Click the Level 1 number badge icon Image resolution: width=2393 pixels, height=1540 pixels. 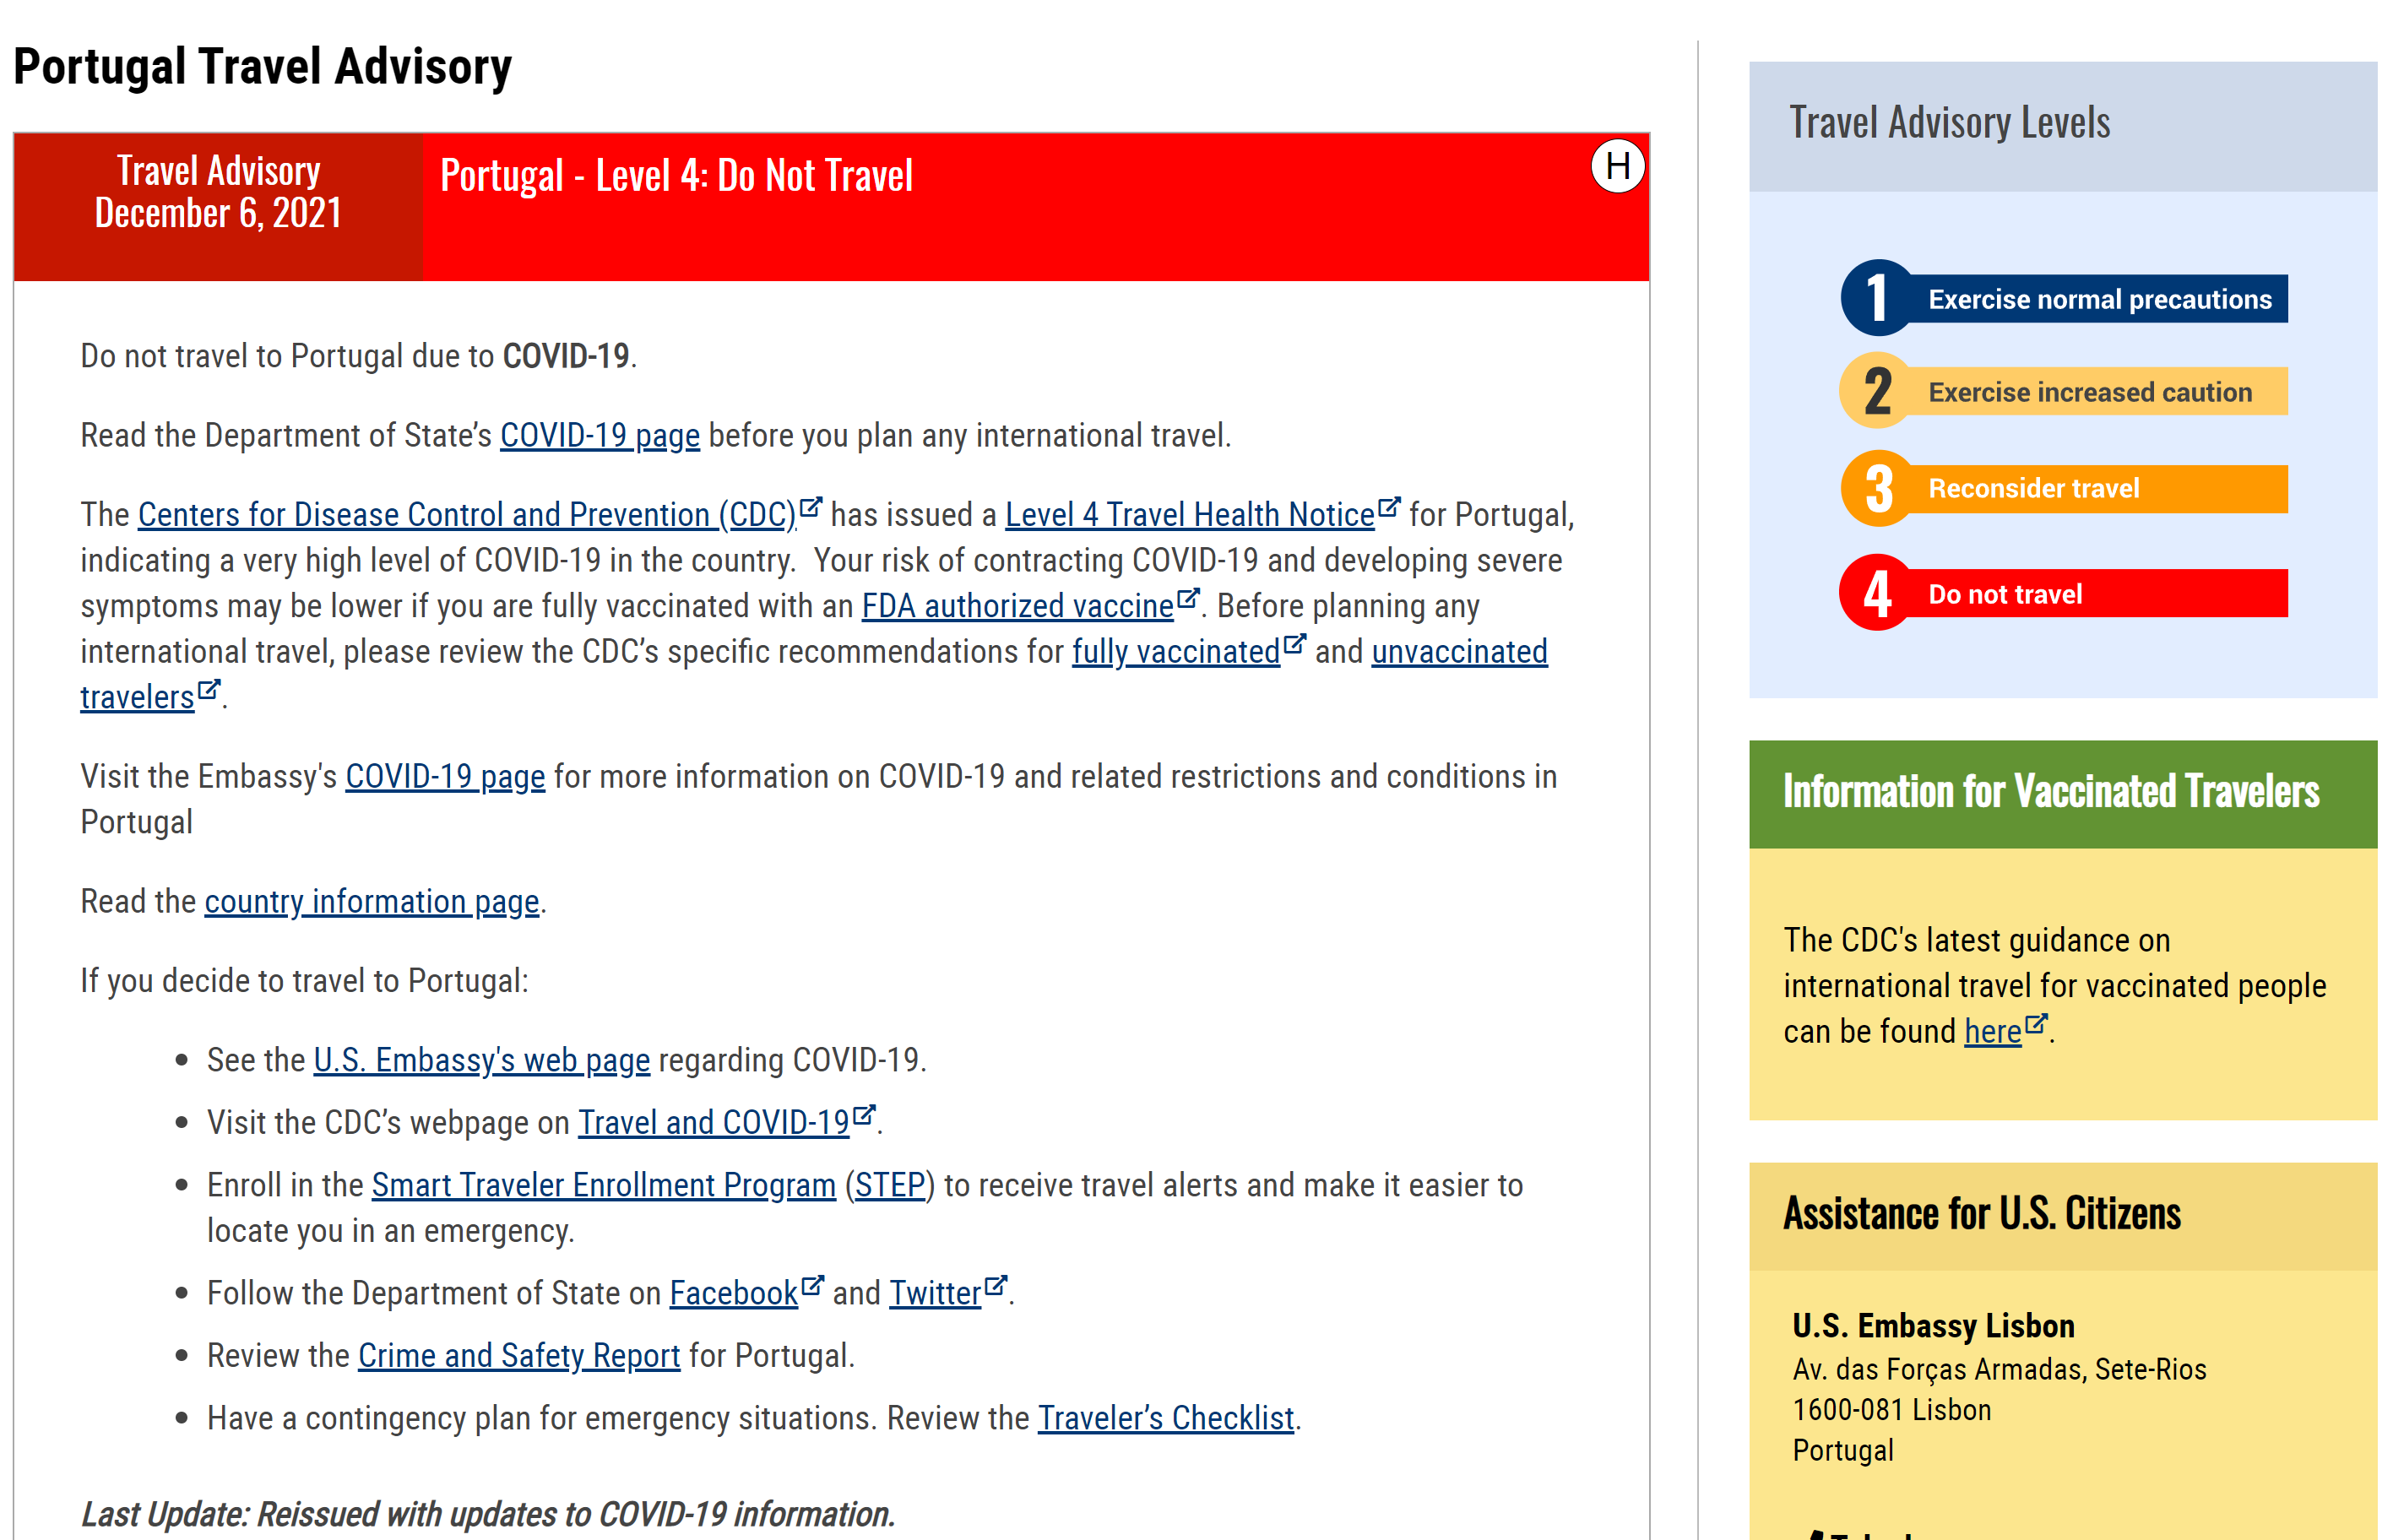1877,298
